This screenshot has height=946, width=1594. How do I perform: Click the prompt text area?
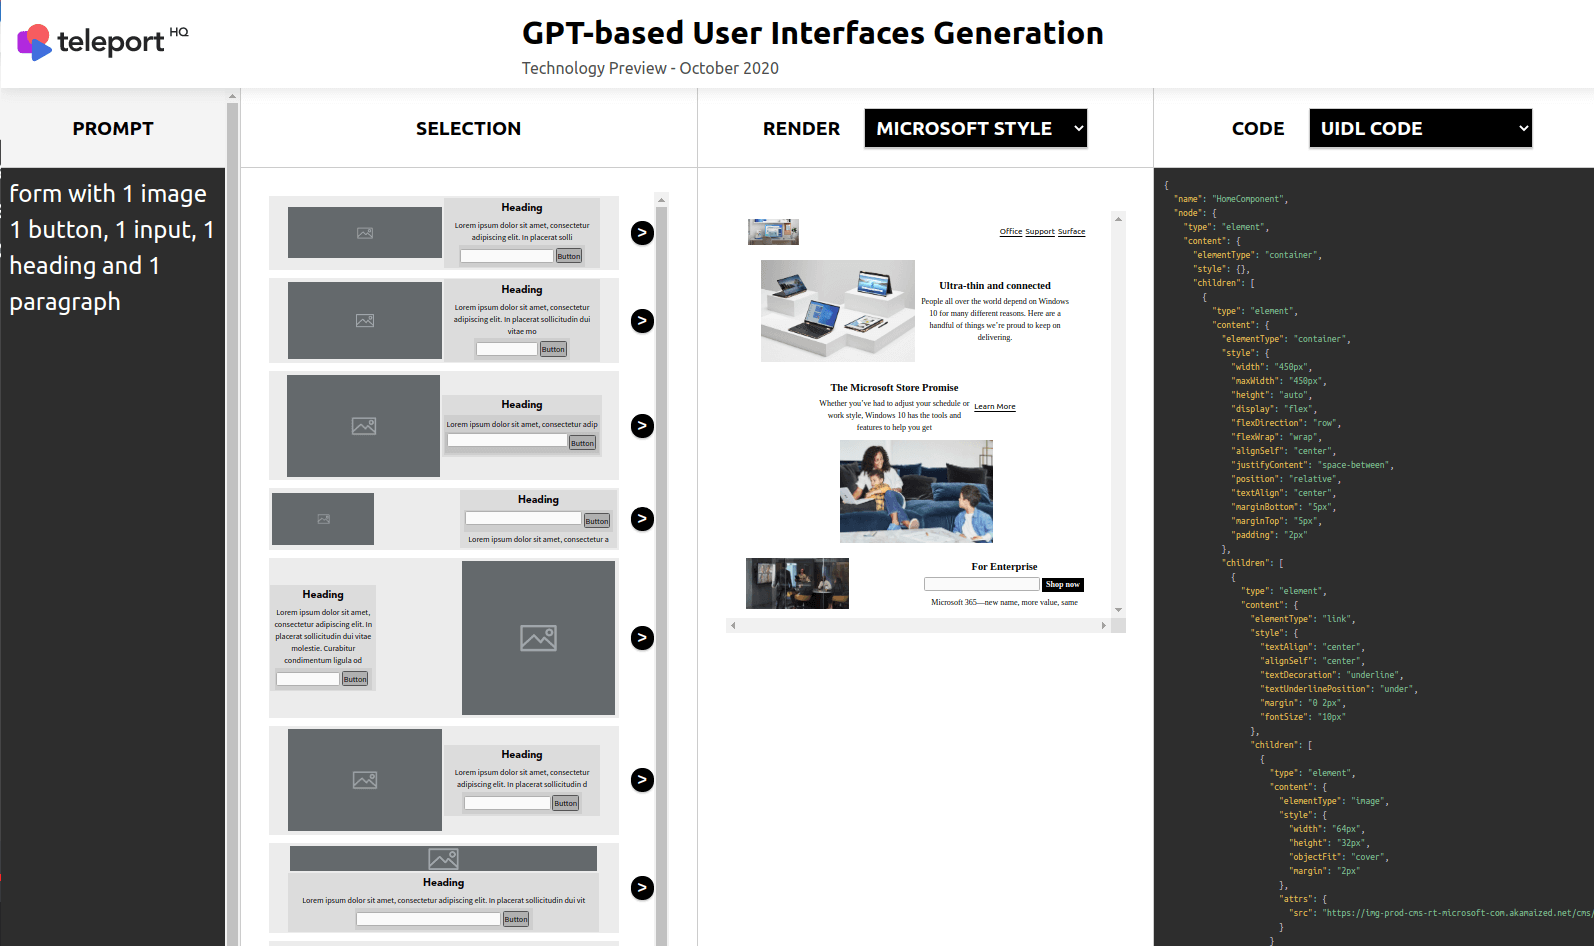click(x=113, y=556)
